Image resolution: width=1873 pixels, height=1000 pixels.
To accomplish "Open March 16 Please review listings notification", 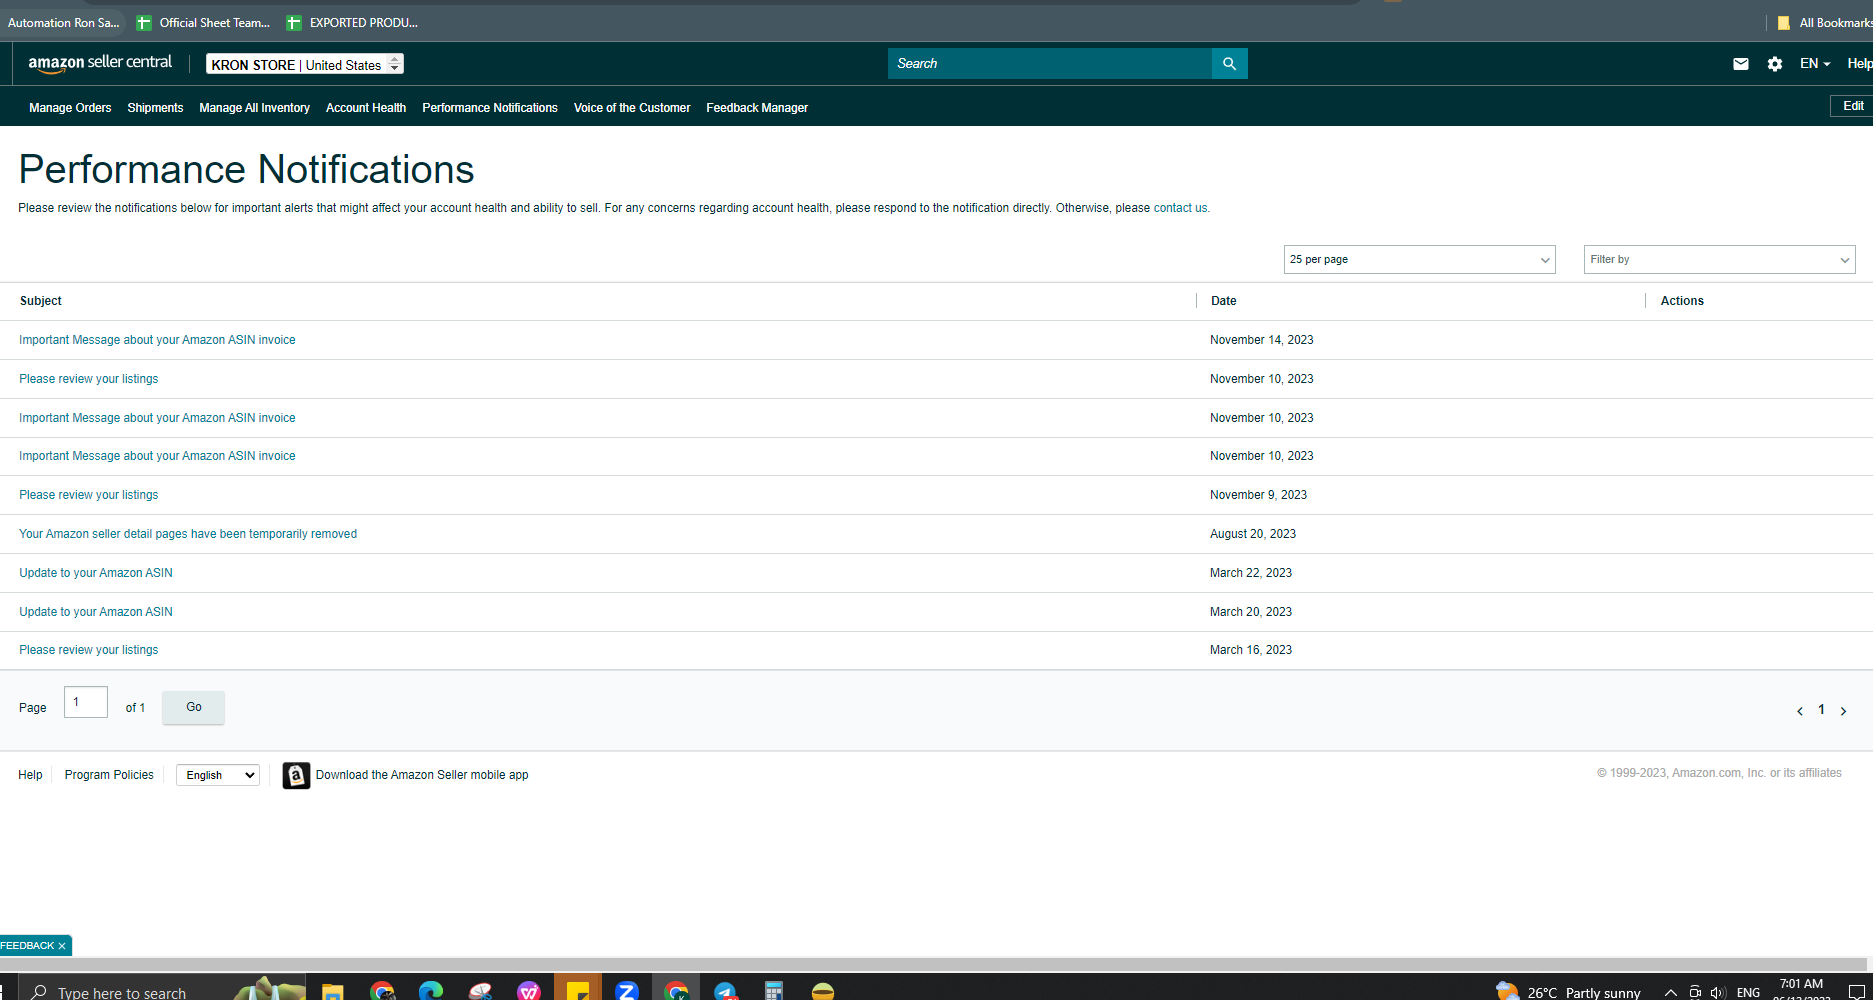I will tap(88, 650).
